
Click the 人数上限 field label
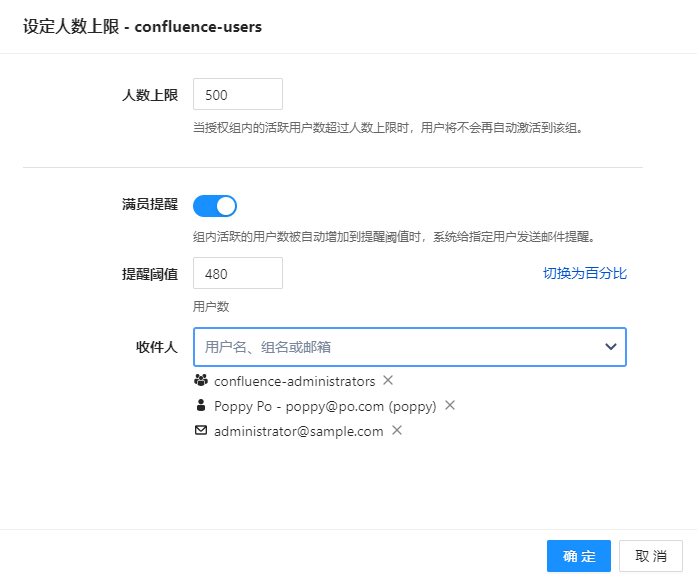(x=149, y=95)
